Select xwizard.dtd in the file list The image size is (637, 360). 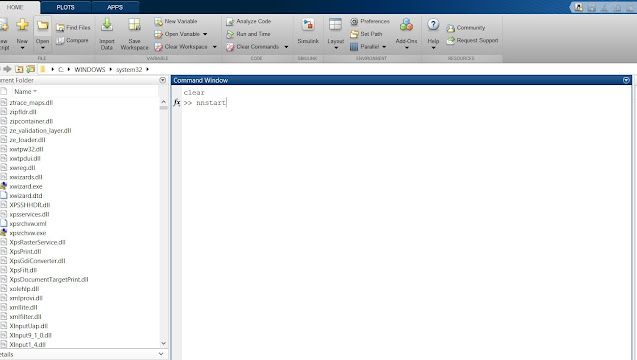tap(26, 195)
